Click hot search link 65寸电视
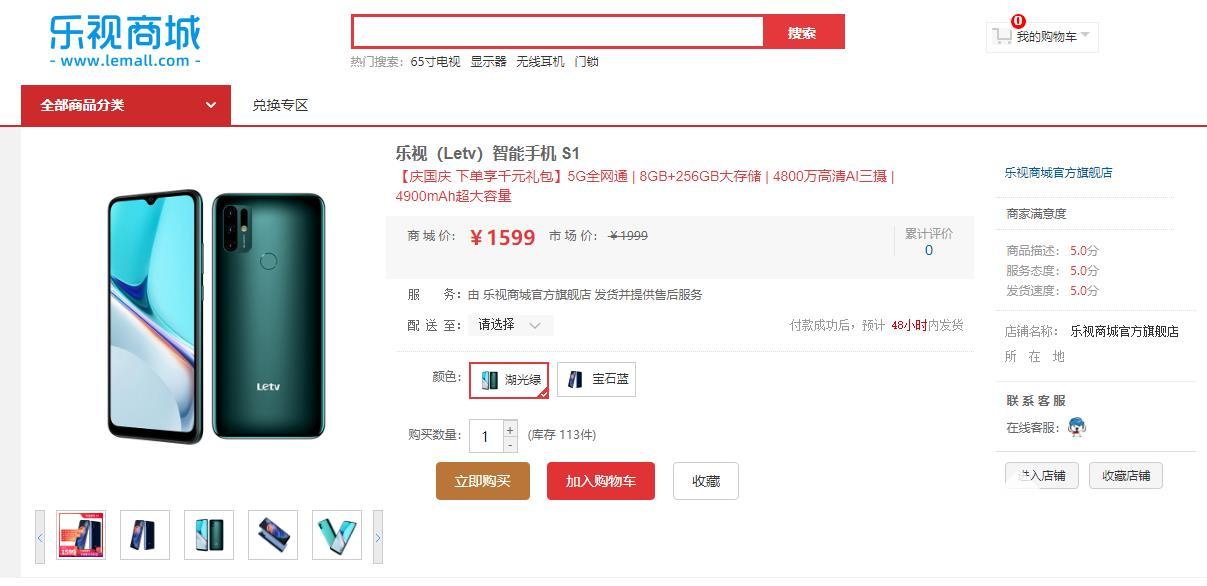The height and width of the screenshot is (586, 1207). coord(435,62)
